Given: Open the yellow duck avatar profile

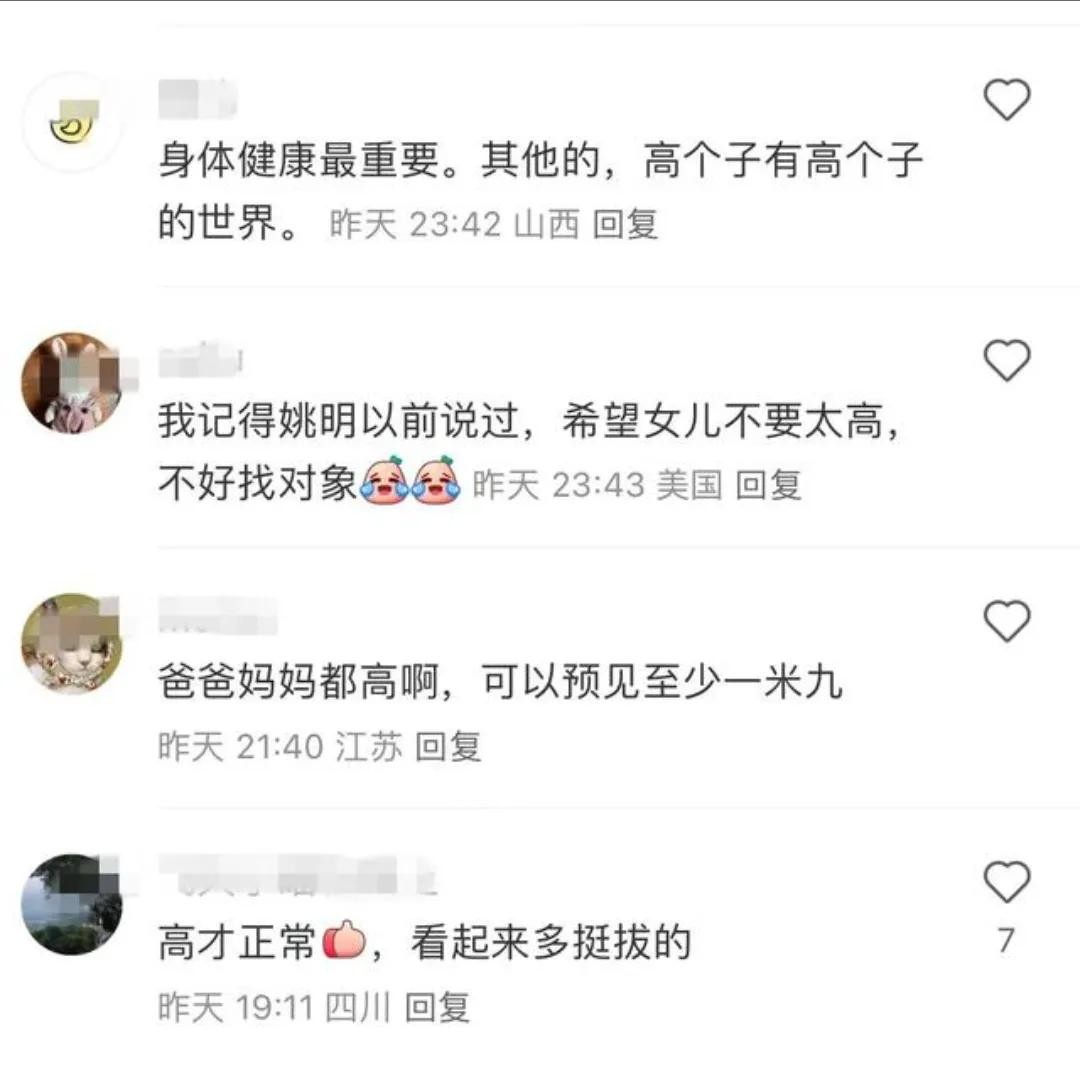Looking at the screenshot, I should 72,122.
